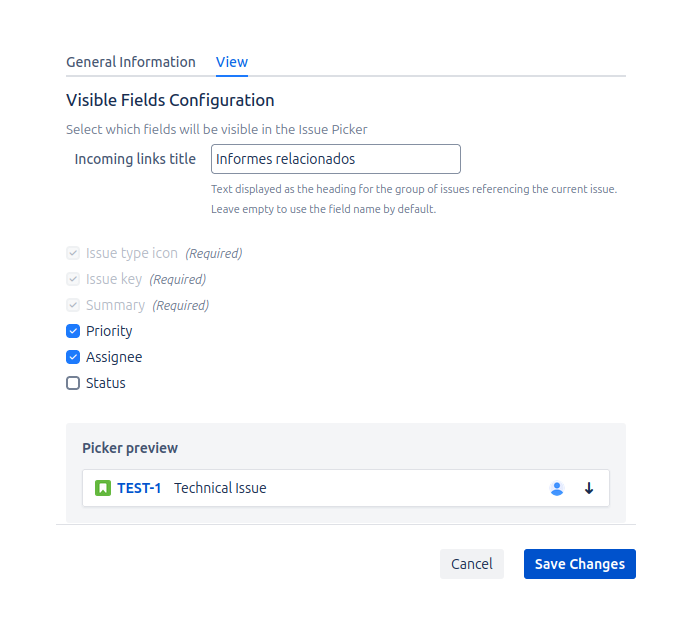Click the Picker preview heading
694x629 pixels.
click(130, 448)
